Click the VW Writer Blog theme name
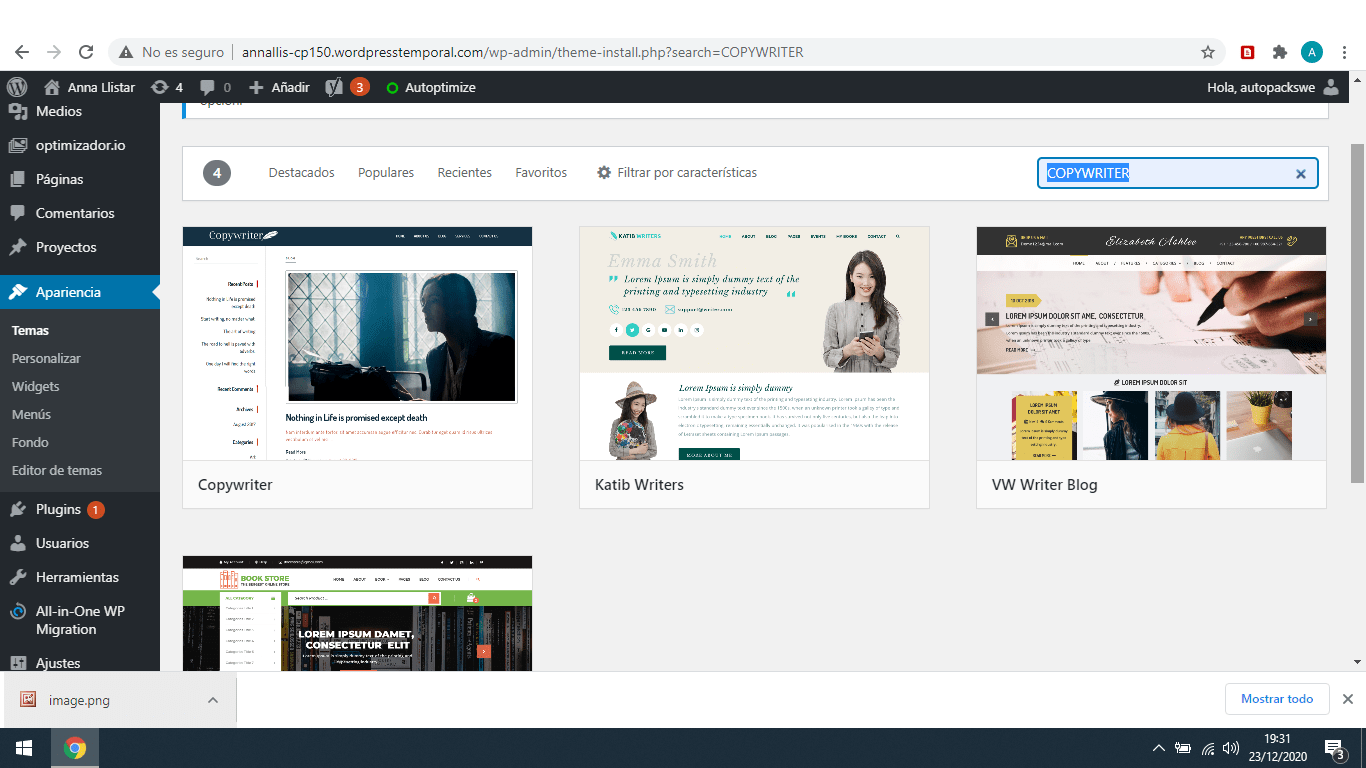 [x=1044, y=485]
